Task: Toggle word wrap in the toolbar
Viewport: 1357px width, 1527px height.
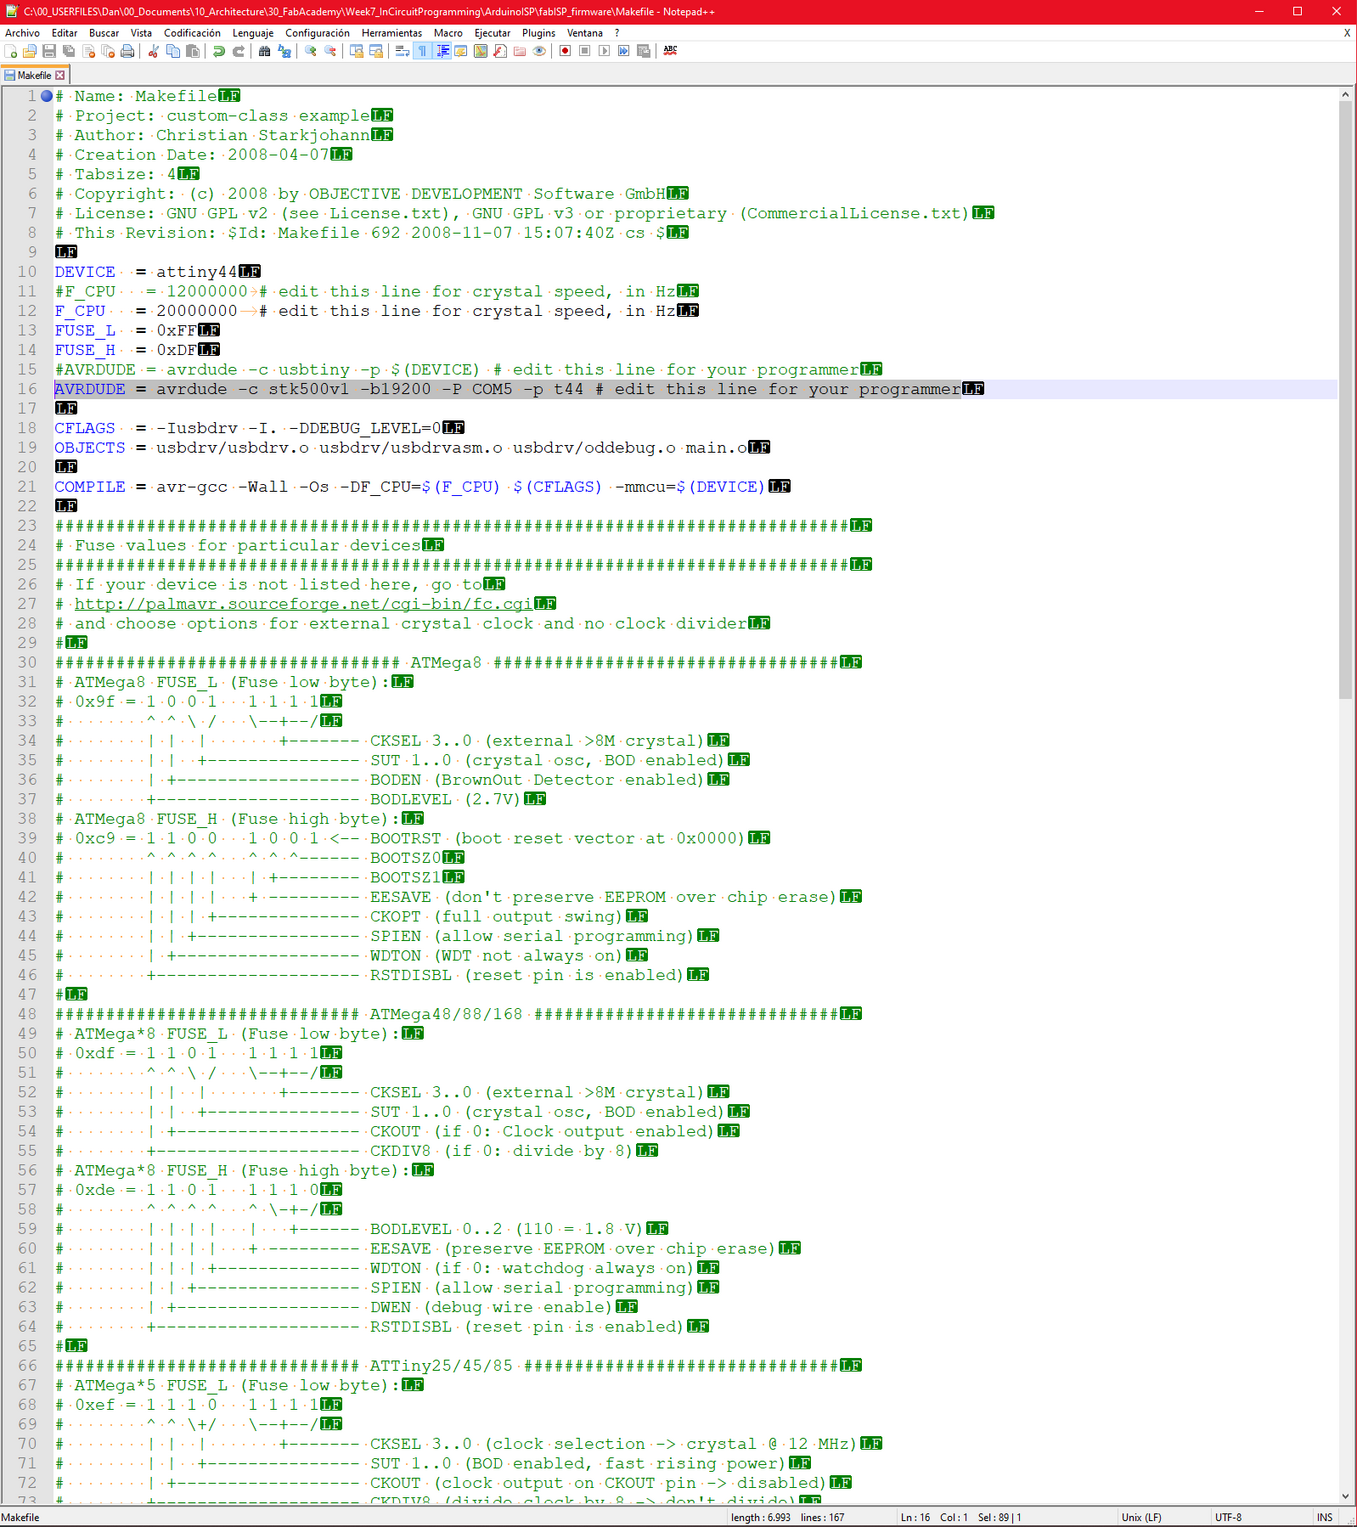Action: [x=402, y=51]
